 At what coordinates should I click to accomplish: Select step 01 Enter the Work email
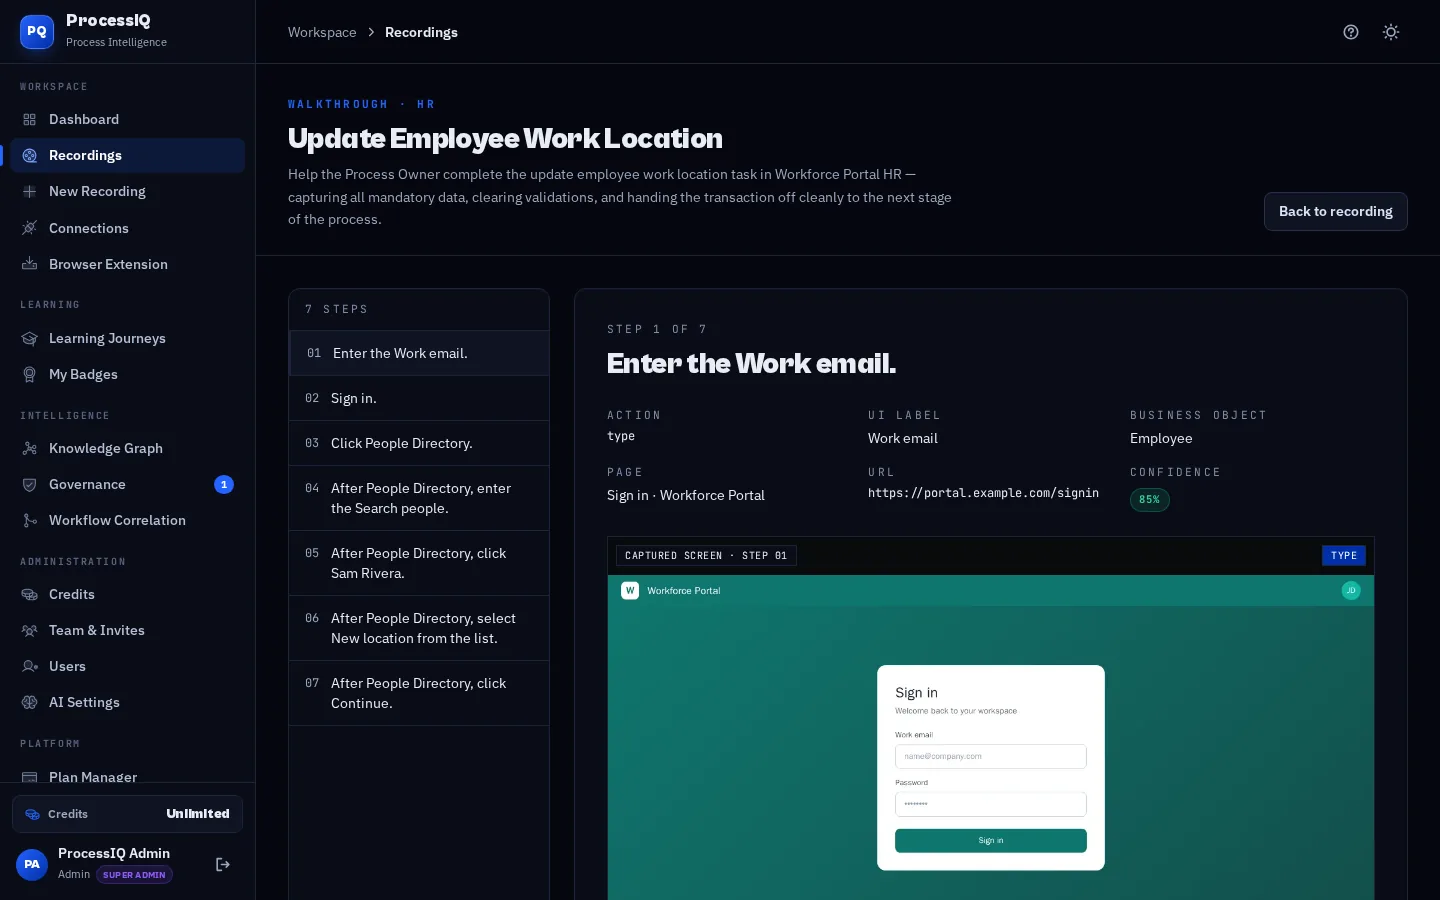[x=419, y=353]
